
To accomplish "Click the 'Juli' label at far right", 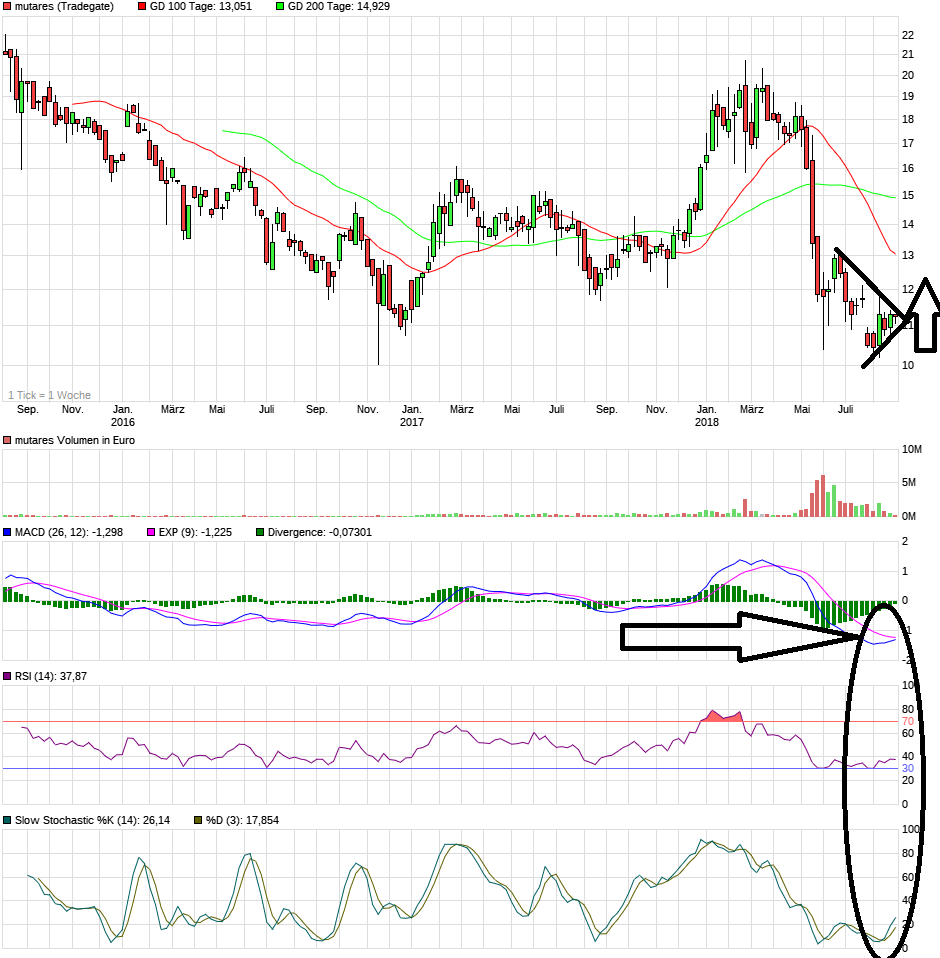I will (x=845, y=409).
